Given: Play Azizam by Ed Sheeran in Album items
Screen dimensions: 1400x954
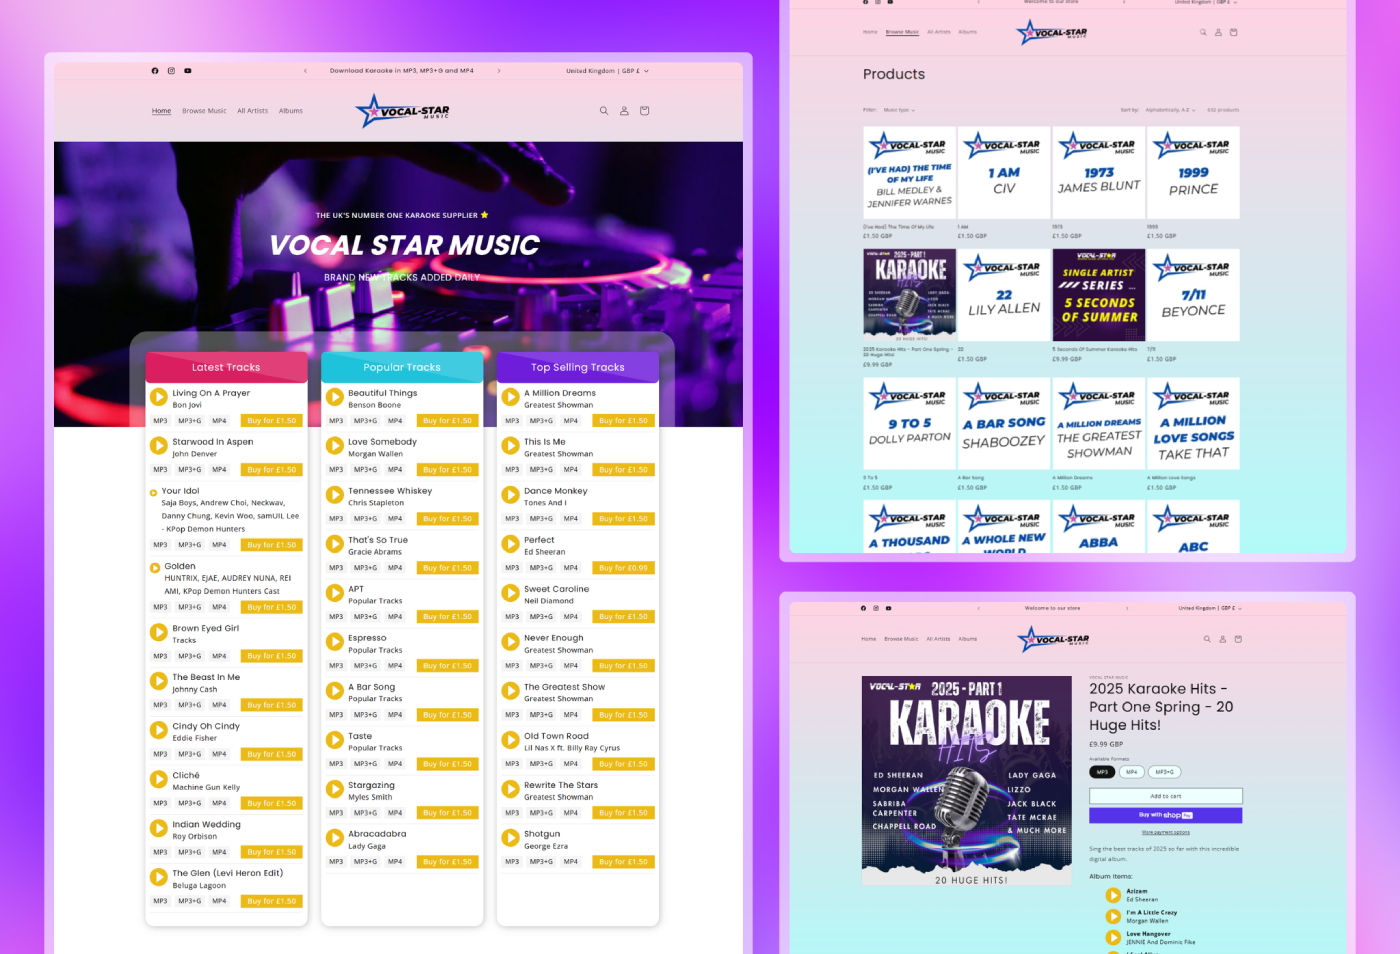Looking at the screenshot, I should coord(1113,895).
